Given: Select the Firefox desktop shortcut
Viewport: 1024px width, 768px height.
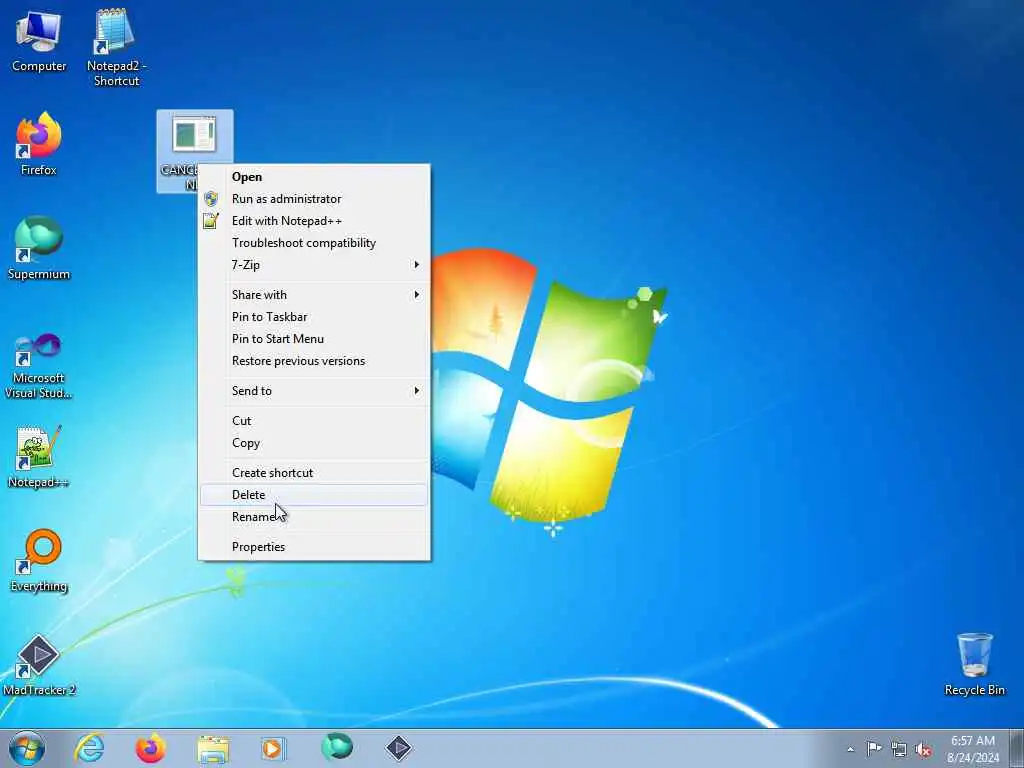Looking at the screenshot, I should pyautogui.click(x=39, y=144).
